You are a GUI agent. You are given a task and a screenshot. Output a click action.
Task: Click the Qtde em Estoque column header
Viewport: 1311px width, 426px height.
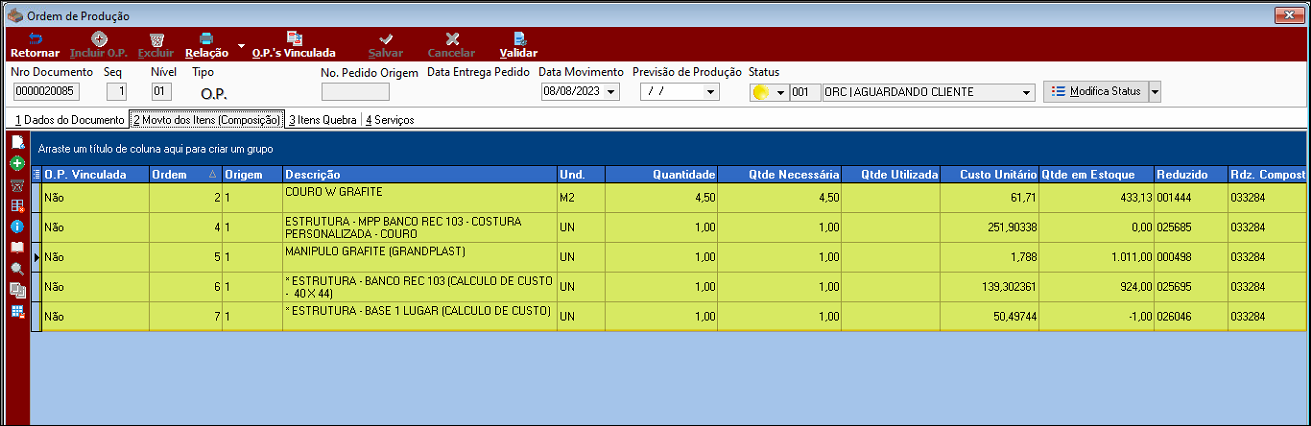pos(1097,174)
